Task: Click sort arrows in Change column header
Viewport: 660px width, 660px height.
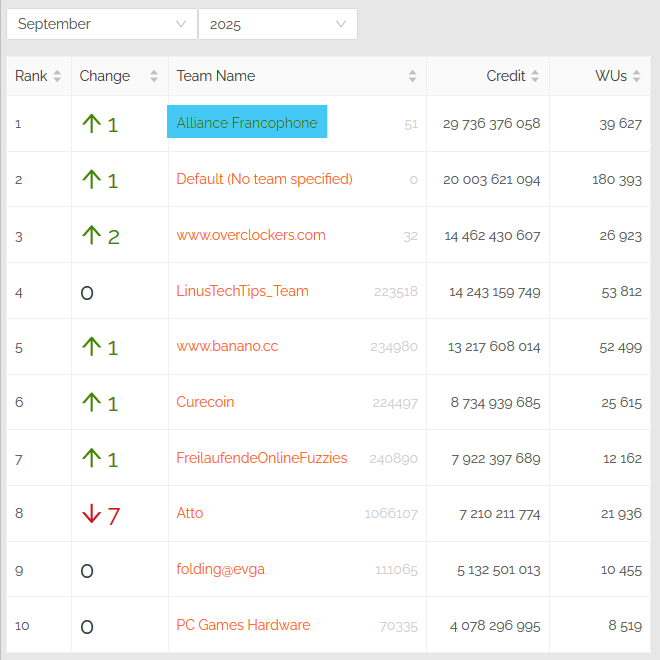Action: (x=154, y=76)
